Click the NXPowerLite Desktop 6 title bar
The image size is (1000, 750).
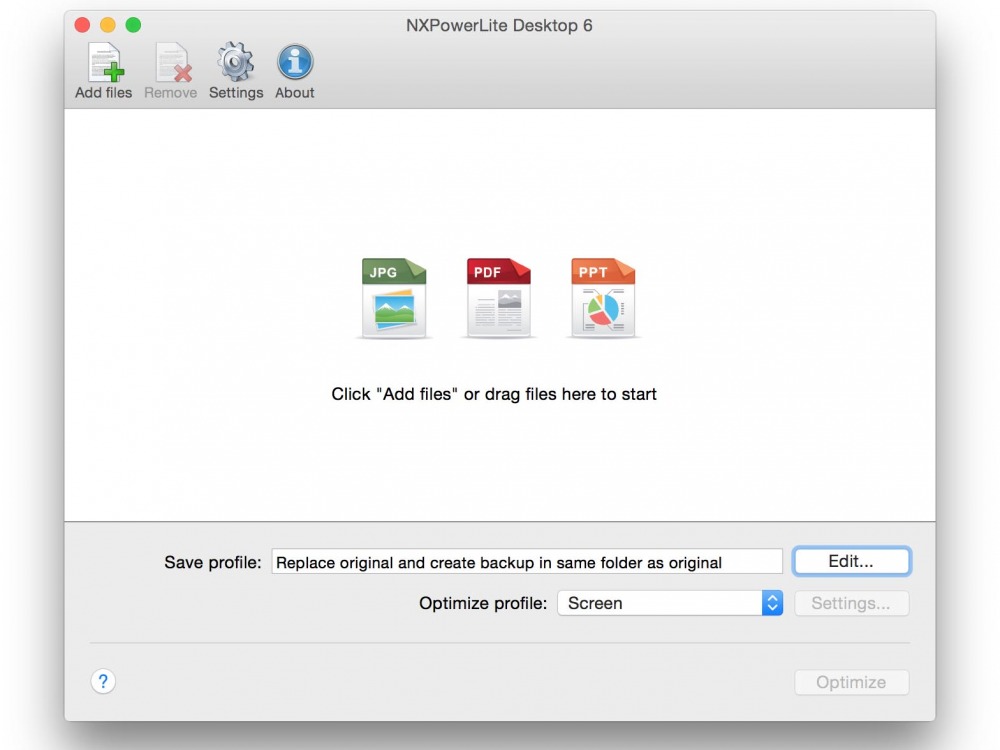tap(499, 25)
